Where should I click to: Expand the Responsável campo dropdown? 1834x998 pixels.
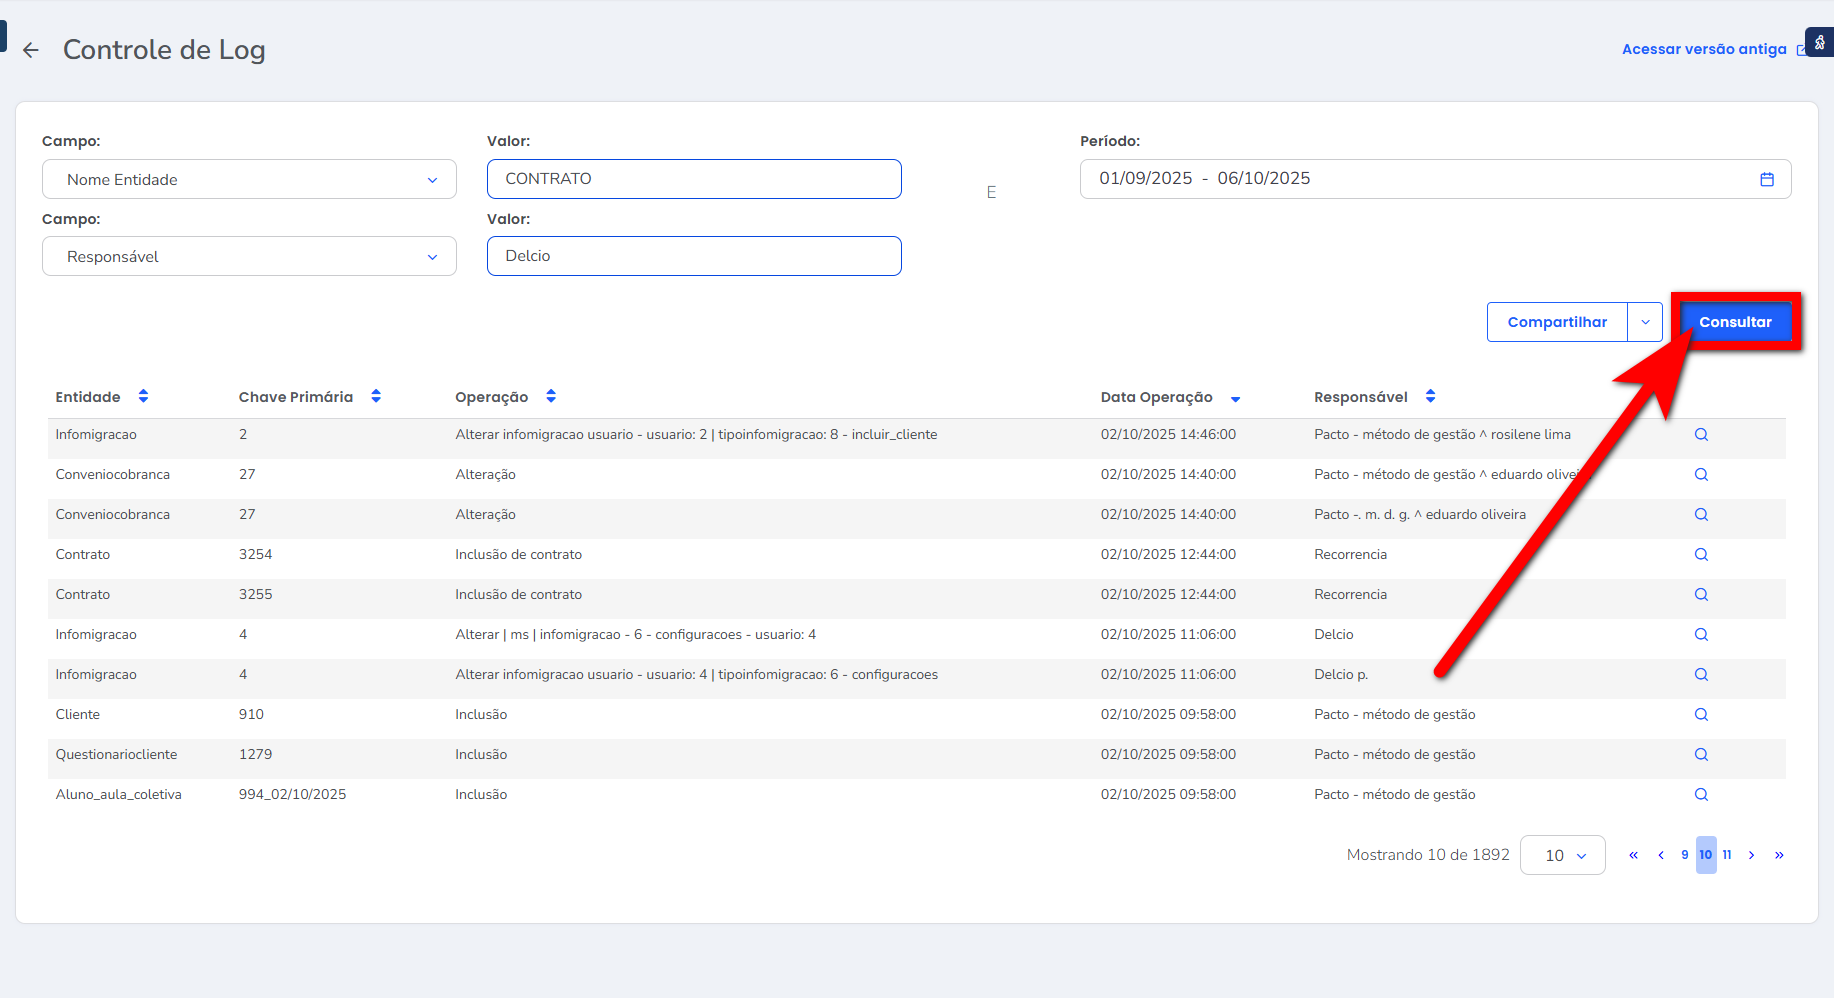(x=249, y=257)
